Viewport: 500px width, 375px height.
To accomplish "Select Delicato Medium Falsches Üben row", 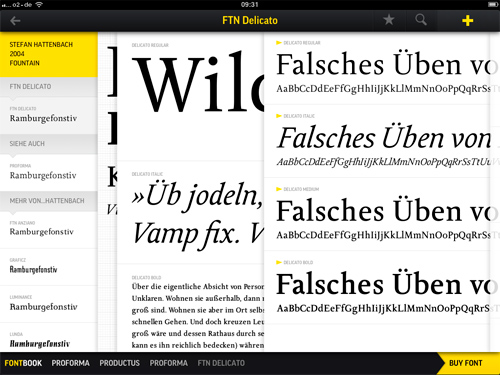I will (377, 214).
